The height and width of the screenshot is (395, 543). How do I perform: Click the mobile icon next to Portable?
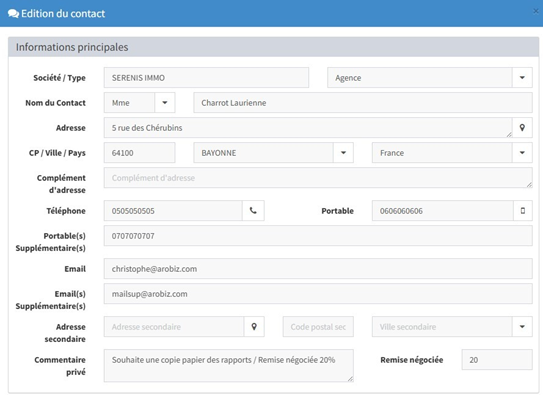point(523,210)
